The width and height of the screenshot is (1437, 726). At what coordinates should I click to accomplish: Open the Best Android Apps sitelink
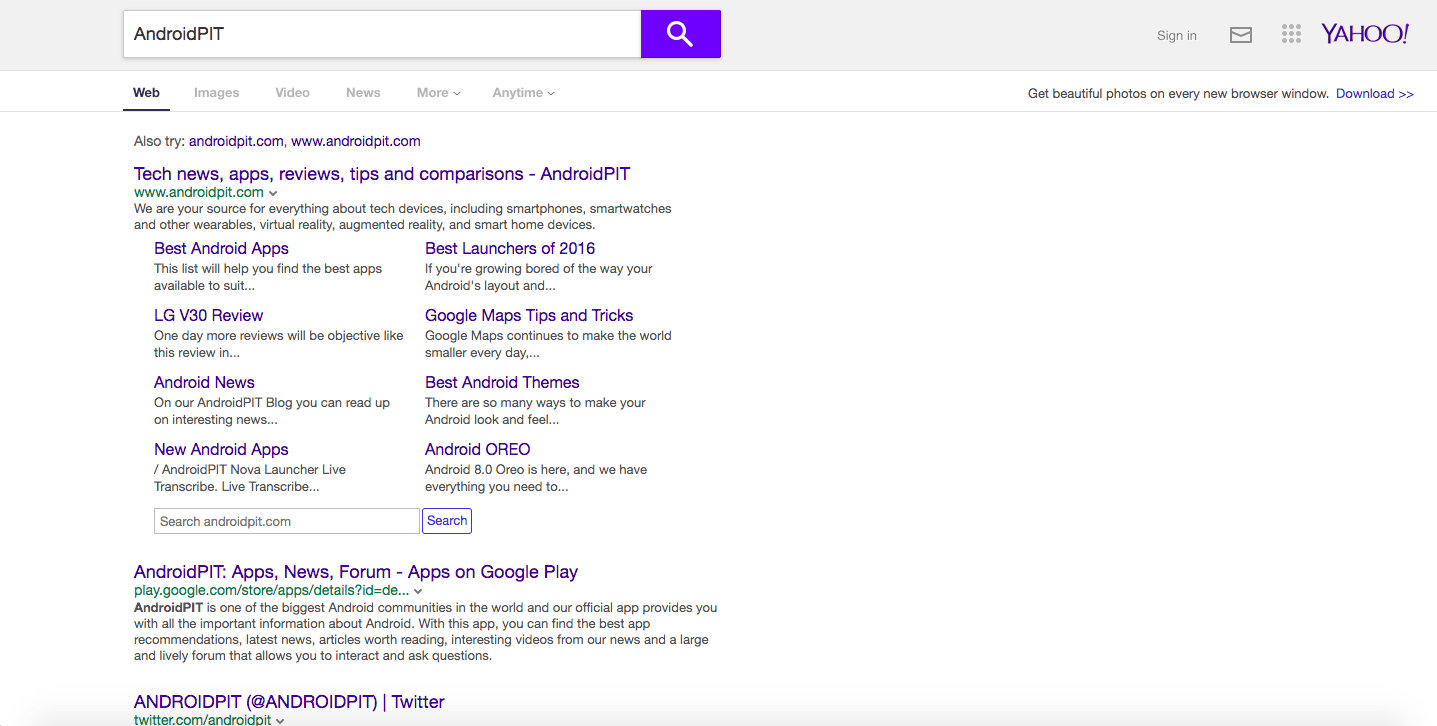click(x=221, y=248)
